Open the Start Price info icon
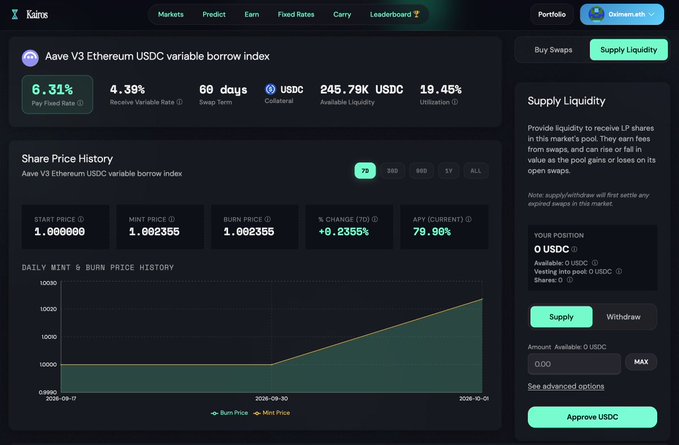 tap(81, 219)
